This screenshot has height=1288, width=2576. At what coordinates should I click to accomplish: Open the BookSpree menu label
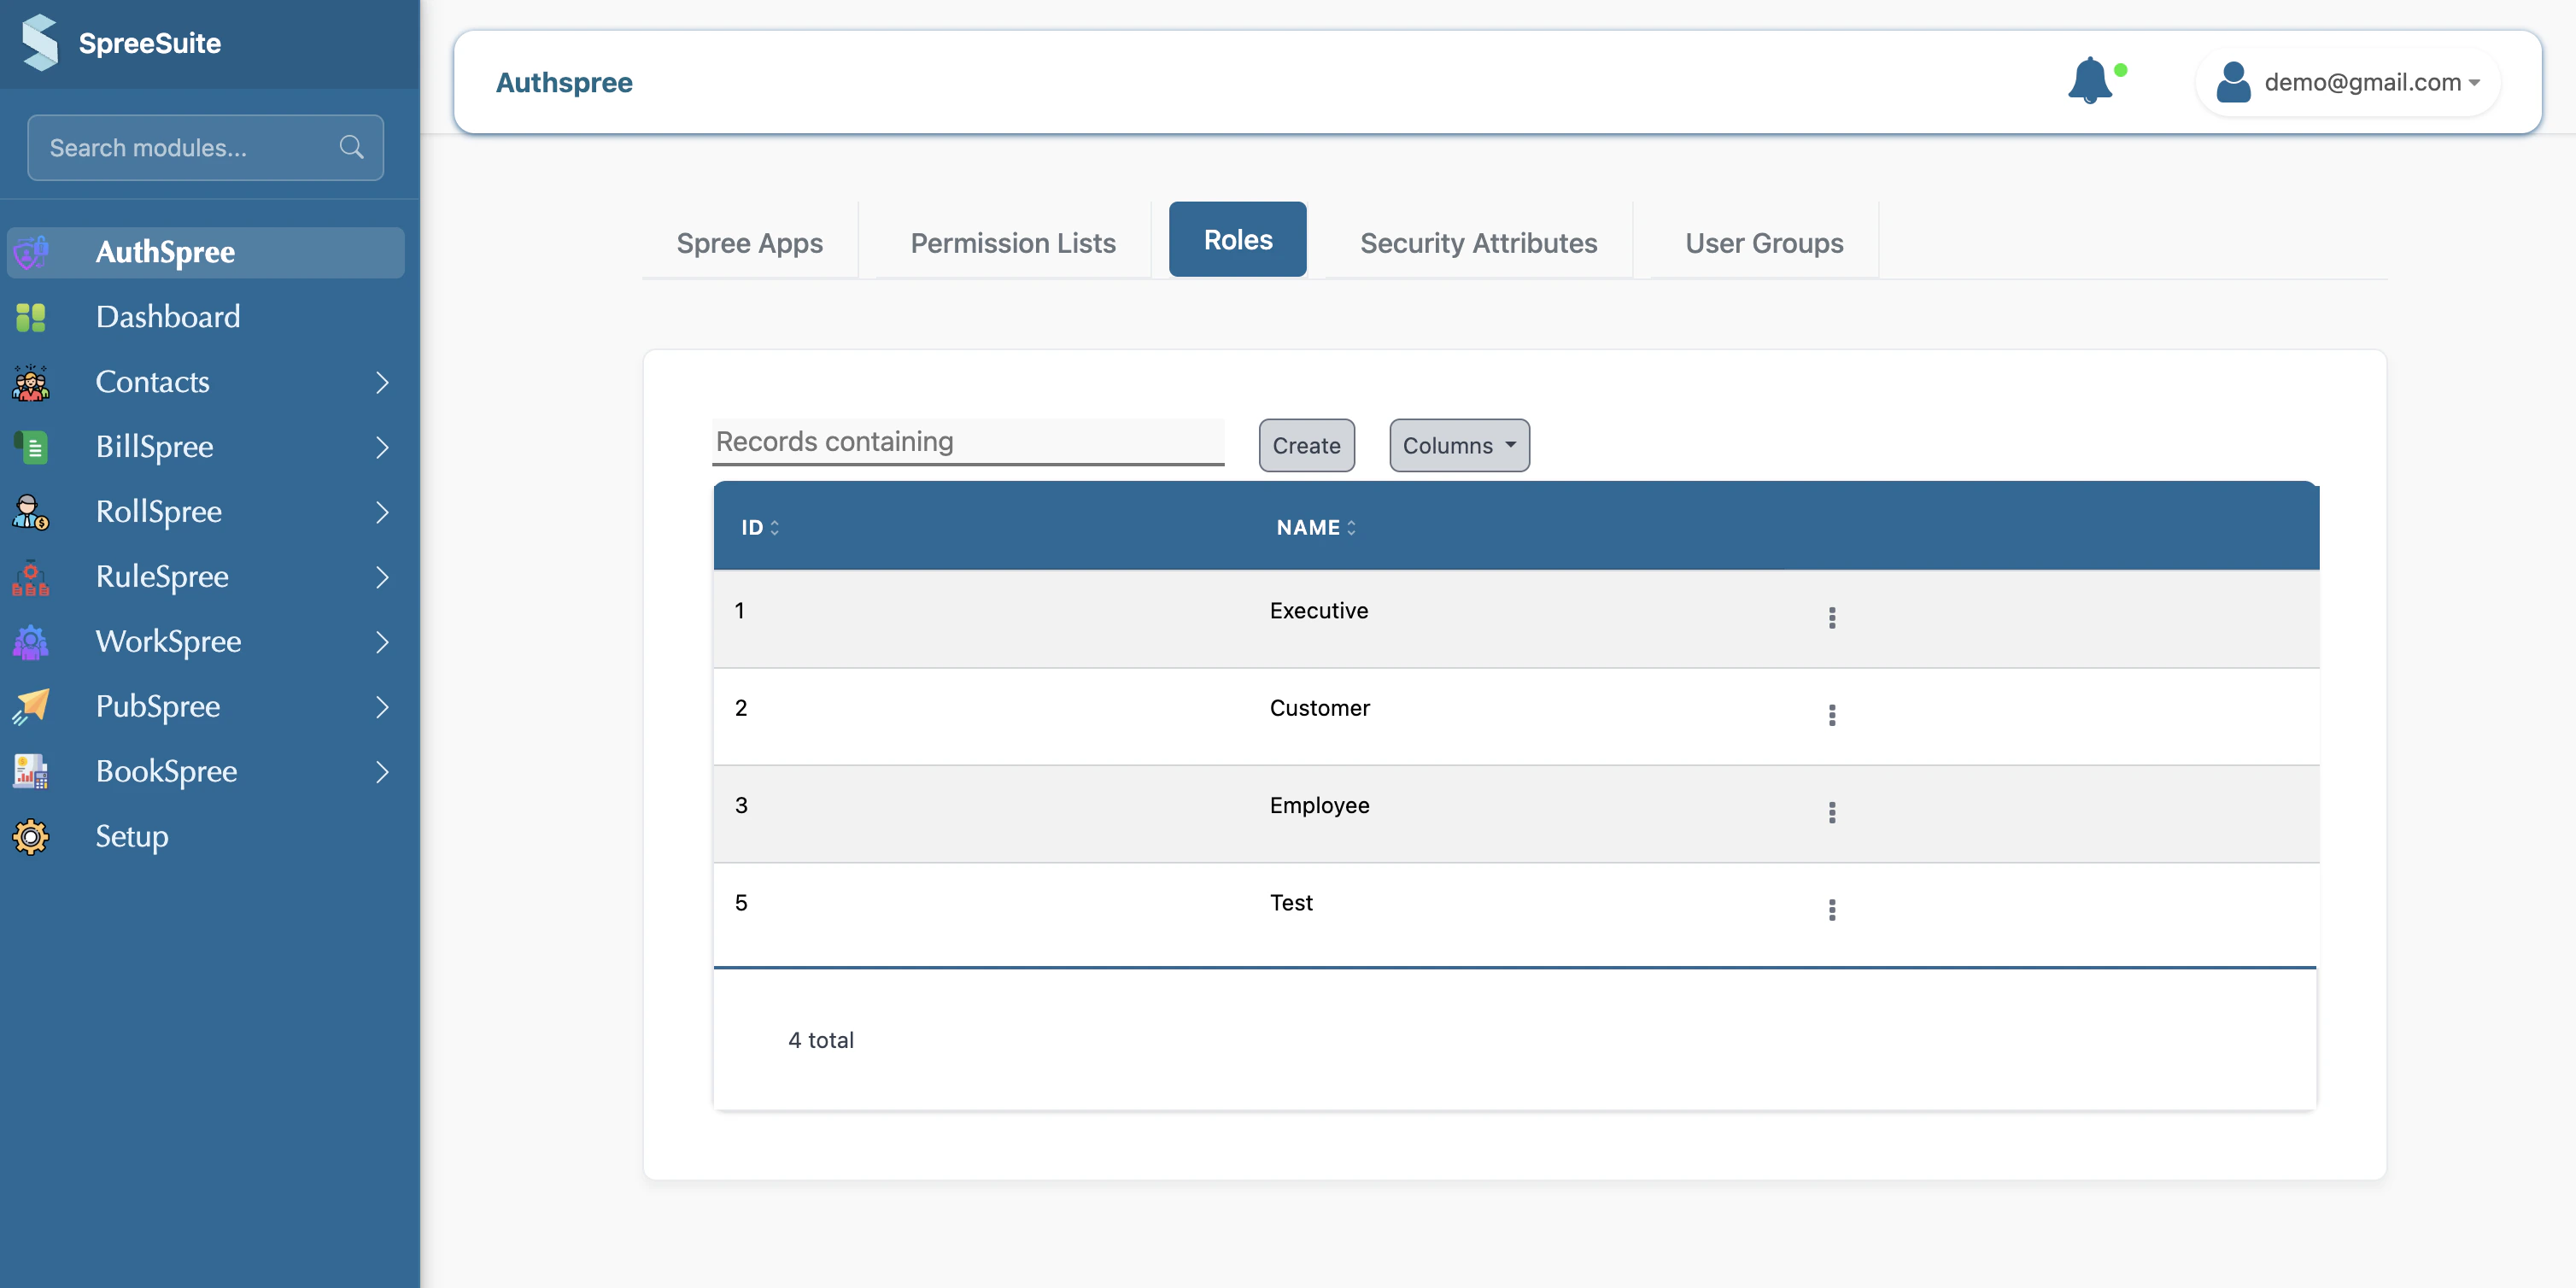pyautogui.click(x=166, y=772)
